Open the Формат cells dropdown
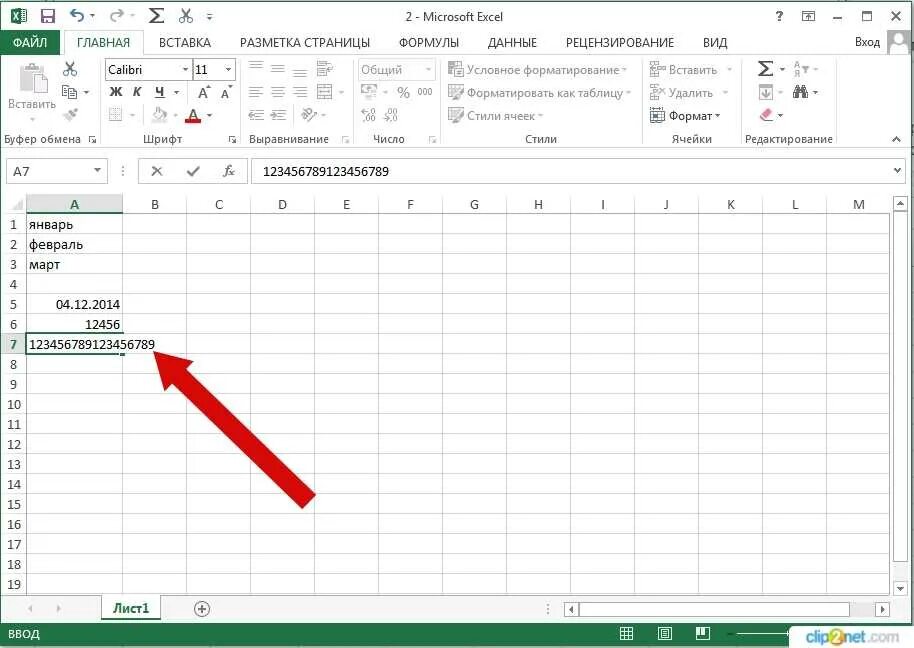914x648 pixels. click(x=686, y=115)
